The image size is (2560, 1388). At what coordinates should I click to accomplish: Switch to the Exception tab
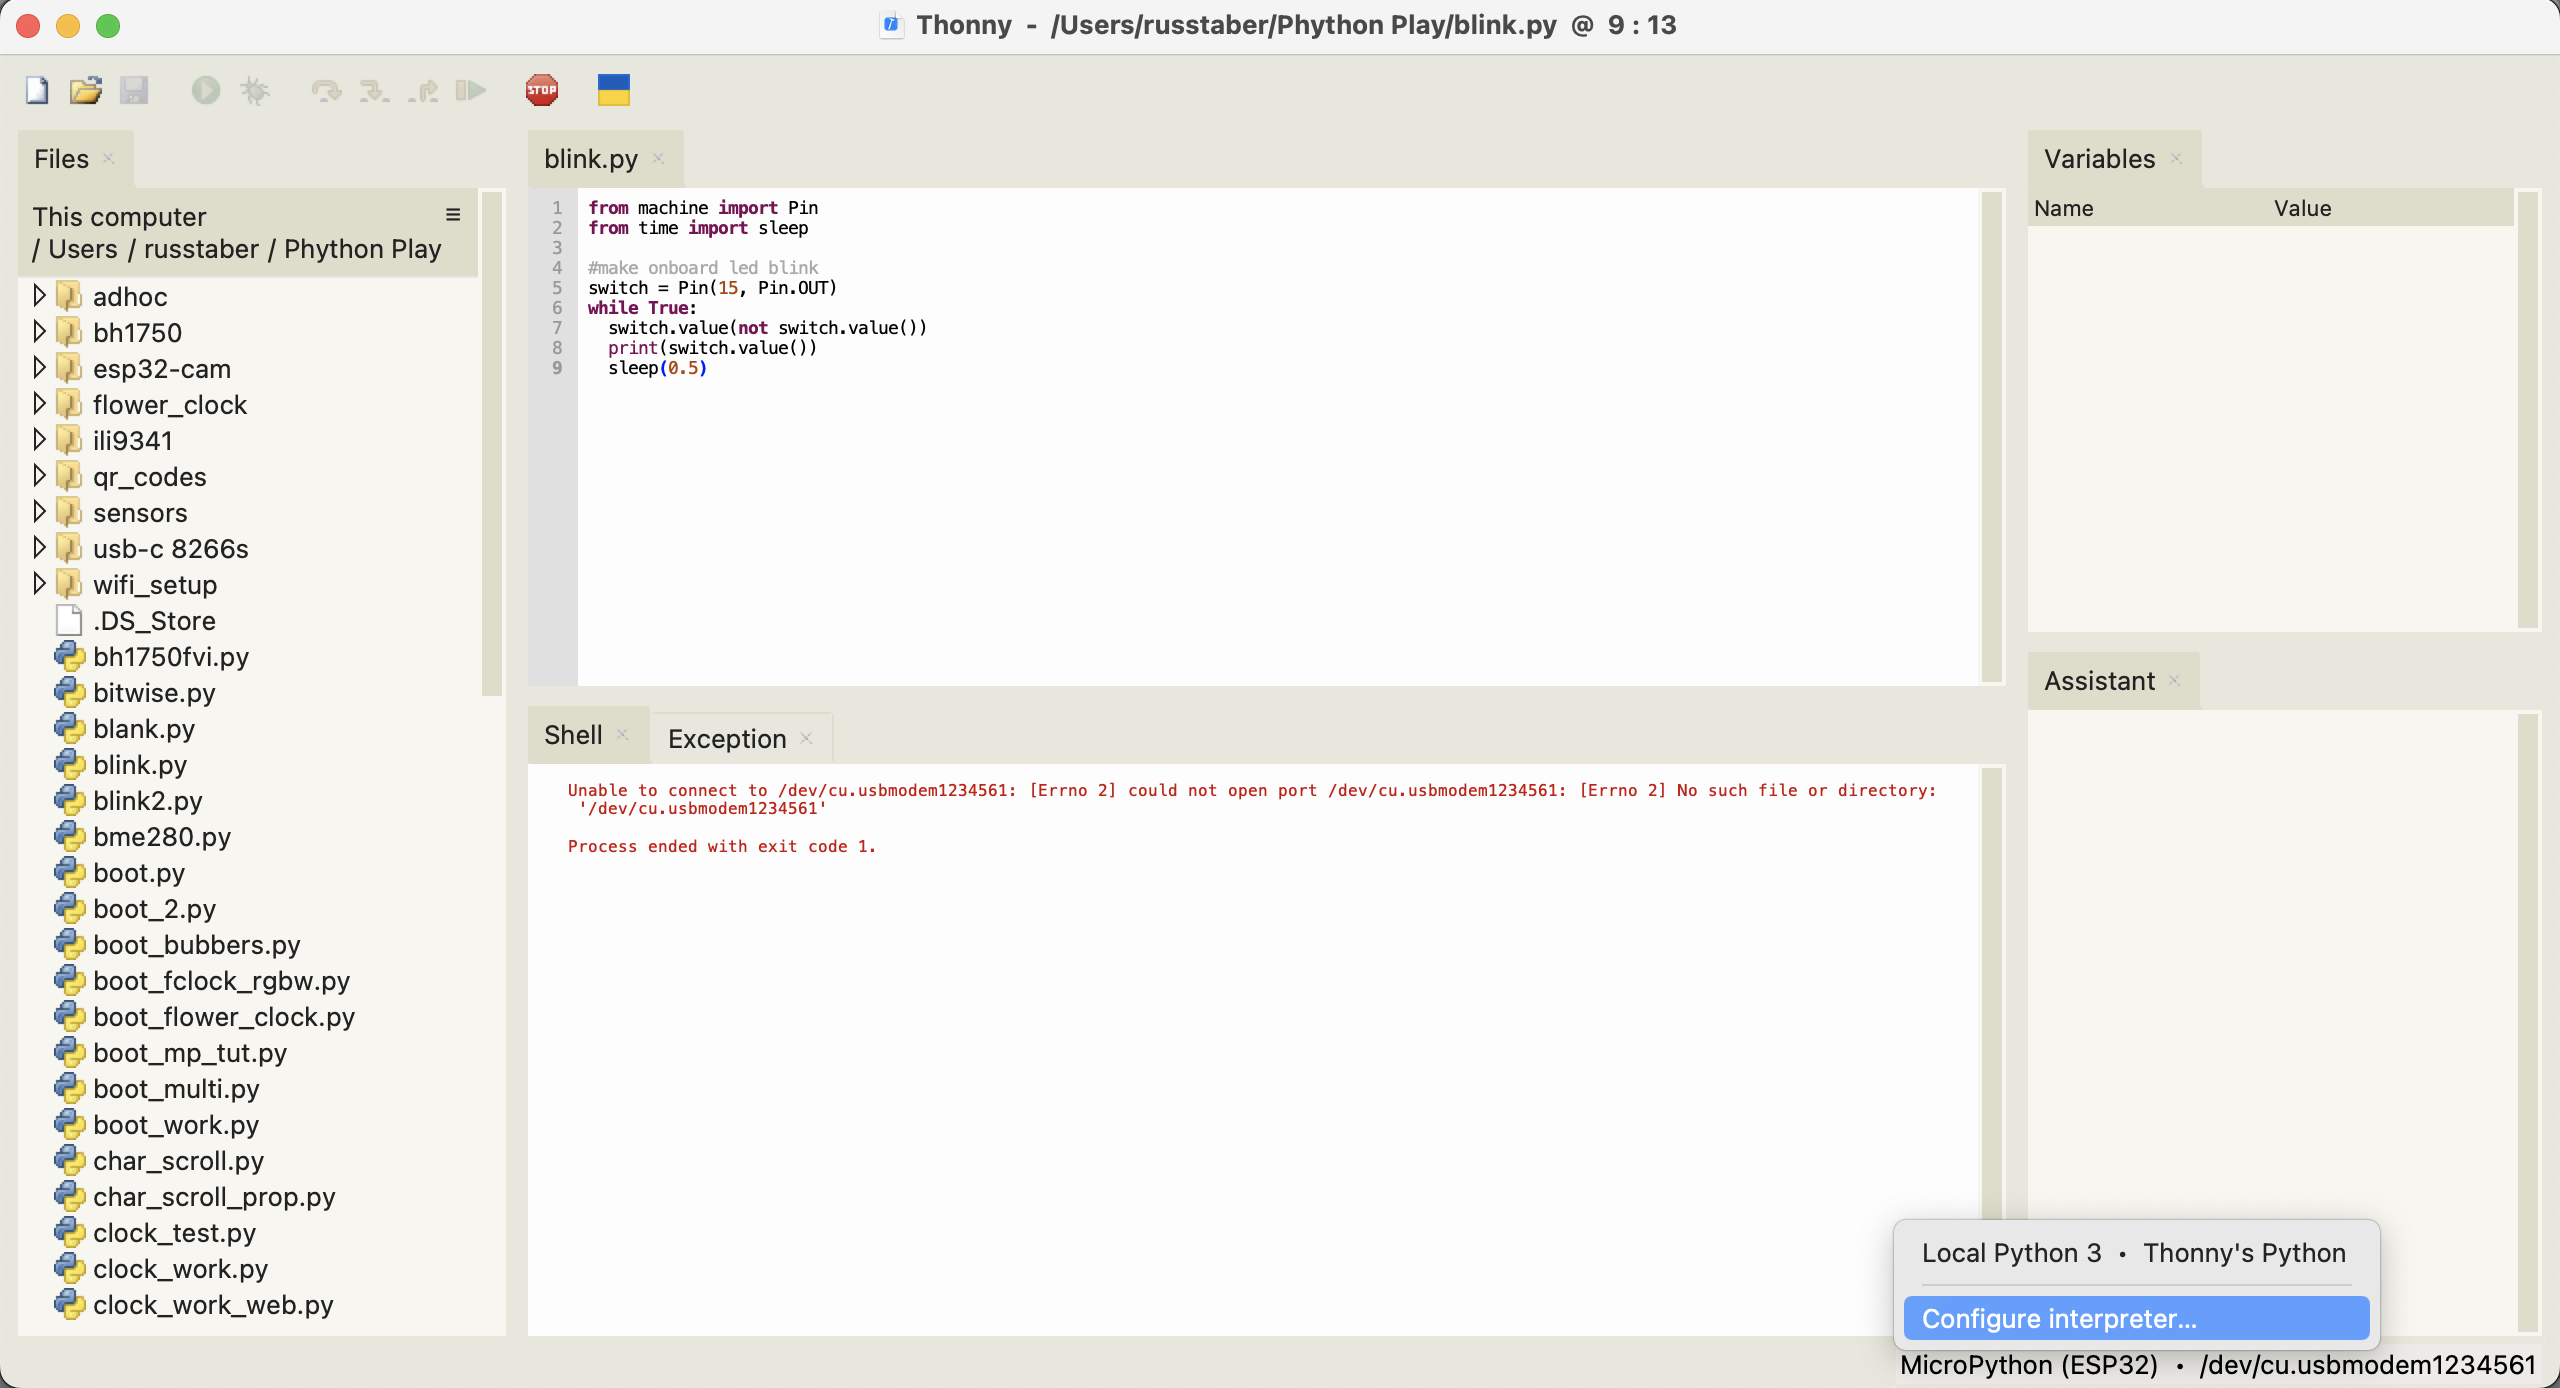tap(727, 738)
